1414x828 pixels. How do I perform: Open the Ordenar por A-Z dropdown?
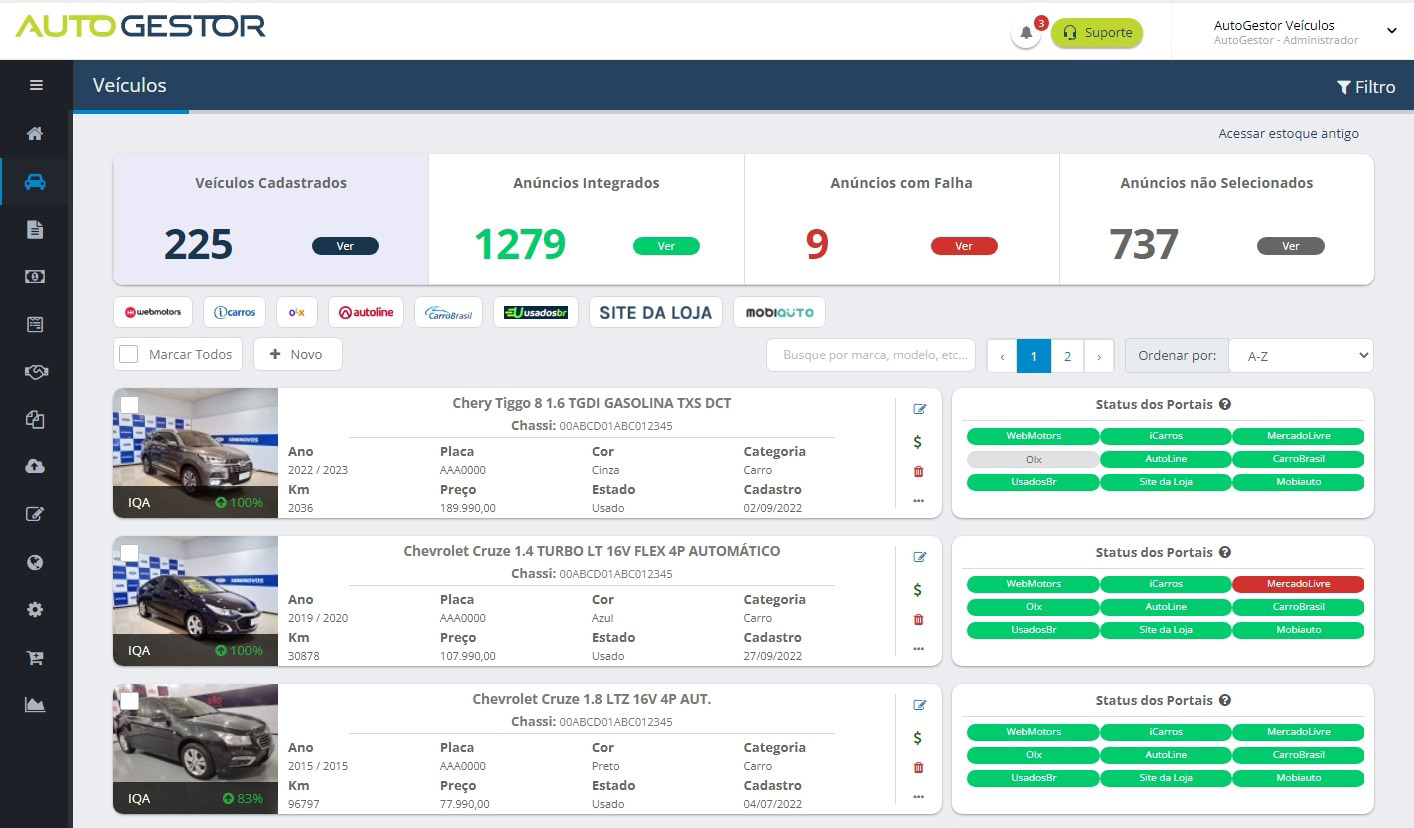click(x=1301, y=355)
